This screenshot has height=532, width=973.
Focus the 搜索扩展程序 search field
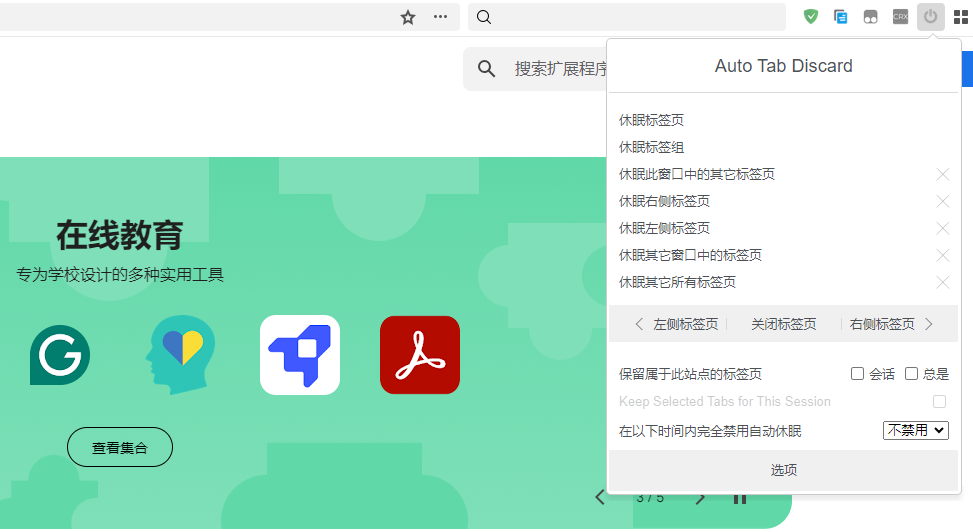535,69
